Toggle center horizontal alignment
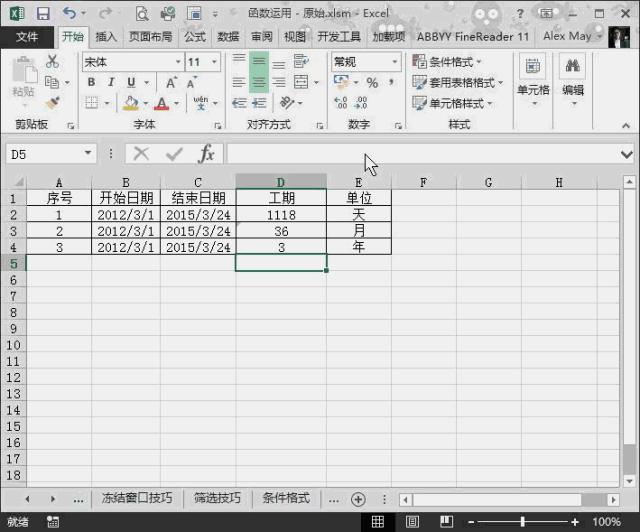 pos(259,83)
